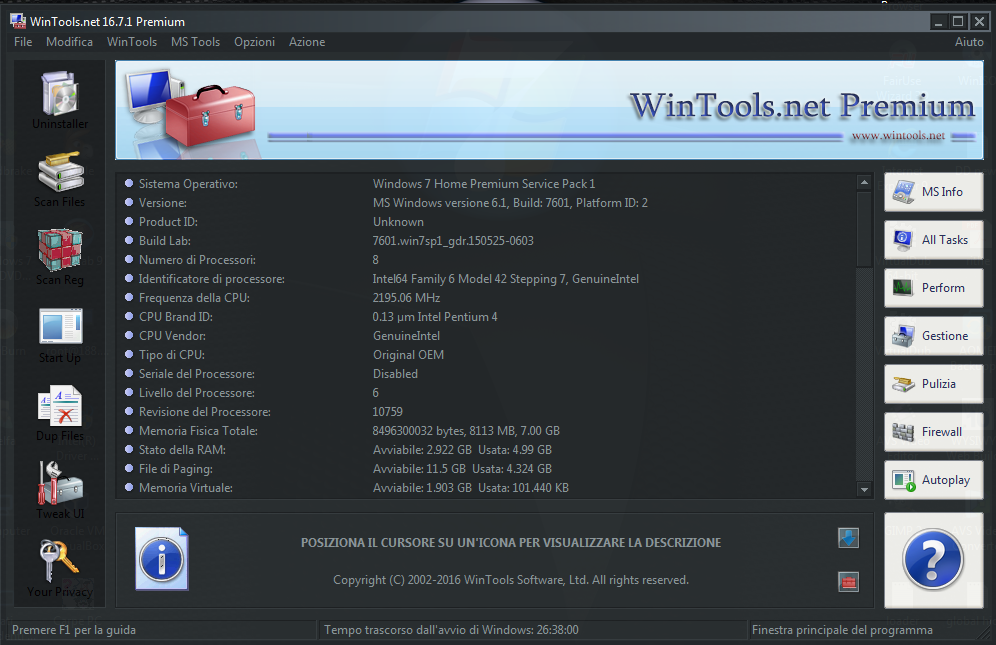The width and height of the screenshot is (996, 645).
Task: Open the Modifica menu
Action: click(69, 42)
